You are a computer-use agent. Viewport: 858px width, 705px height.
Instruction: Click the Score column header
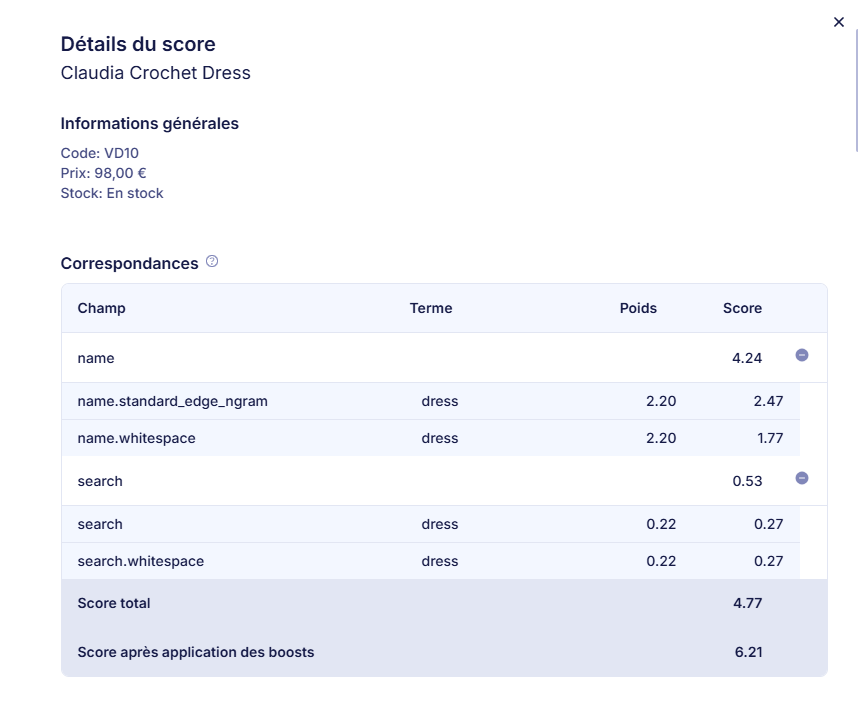742,308
